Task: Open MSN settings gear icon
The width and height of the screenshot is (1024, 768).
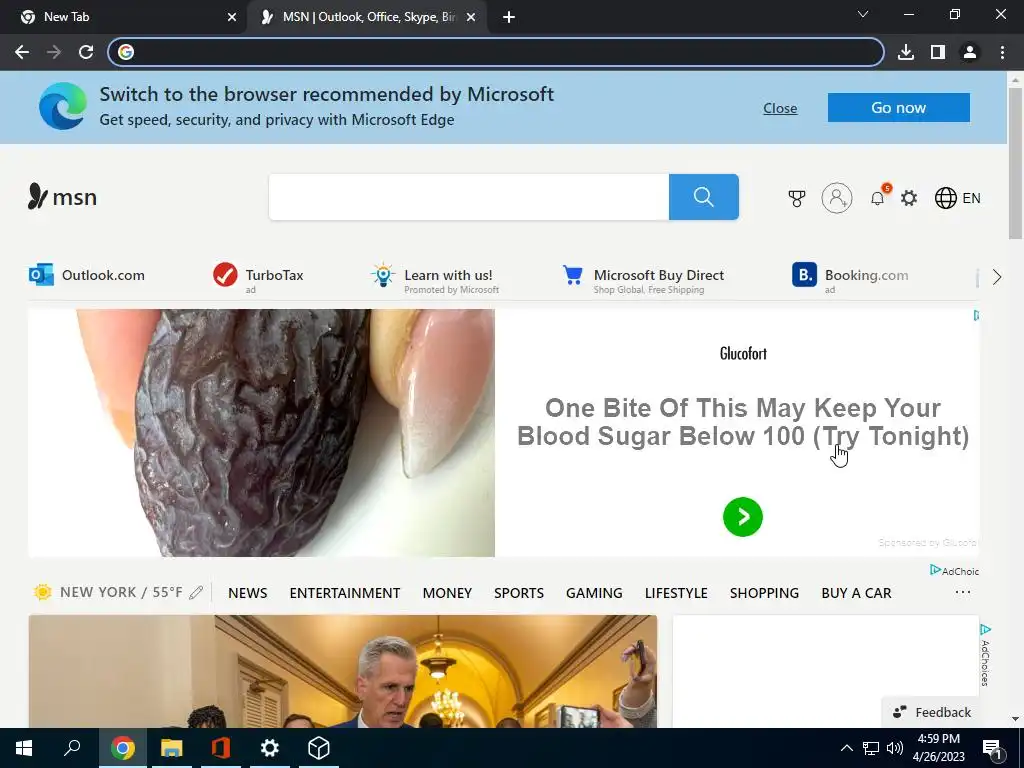Action: (x=909, y=198)
